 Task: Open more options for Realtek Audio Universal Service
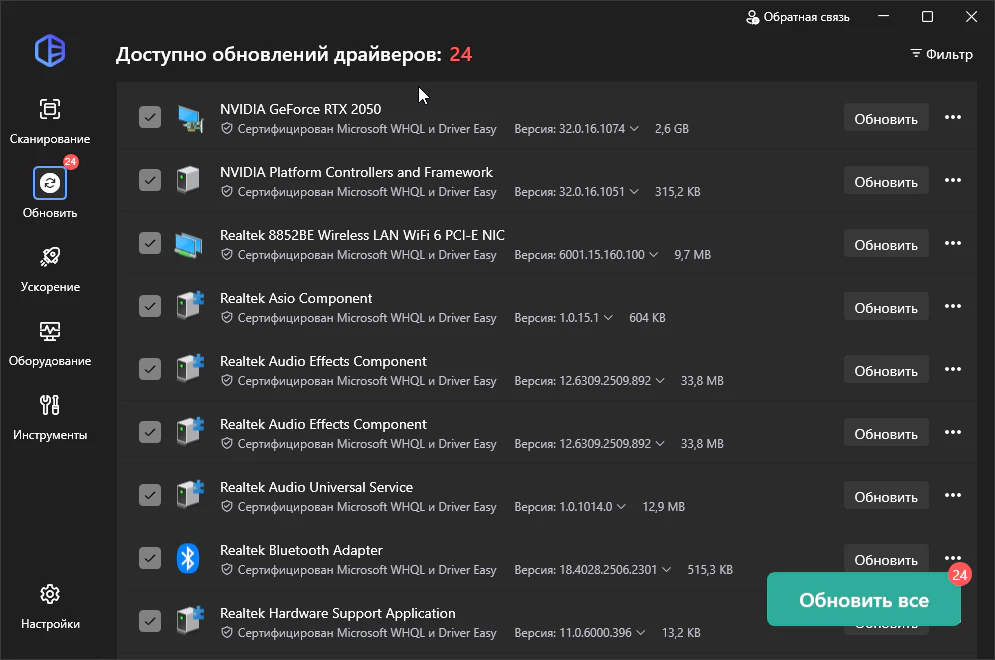click(x=952, y=495)
